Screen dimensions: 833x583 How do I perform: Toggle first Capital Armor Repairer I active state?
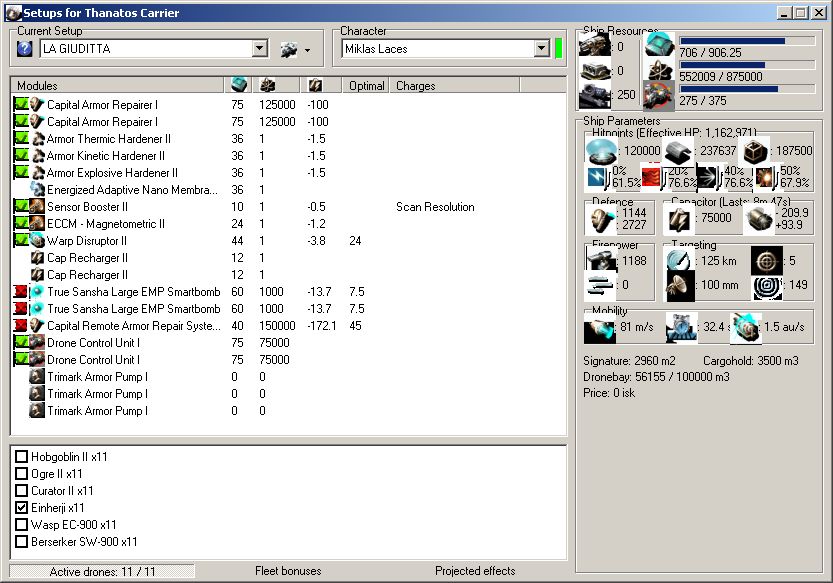(x=21, y=104)
